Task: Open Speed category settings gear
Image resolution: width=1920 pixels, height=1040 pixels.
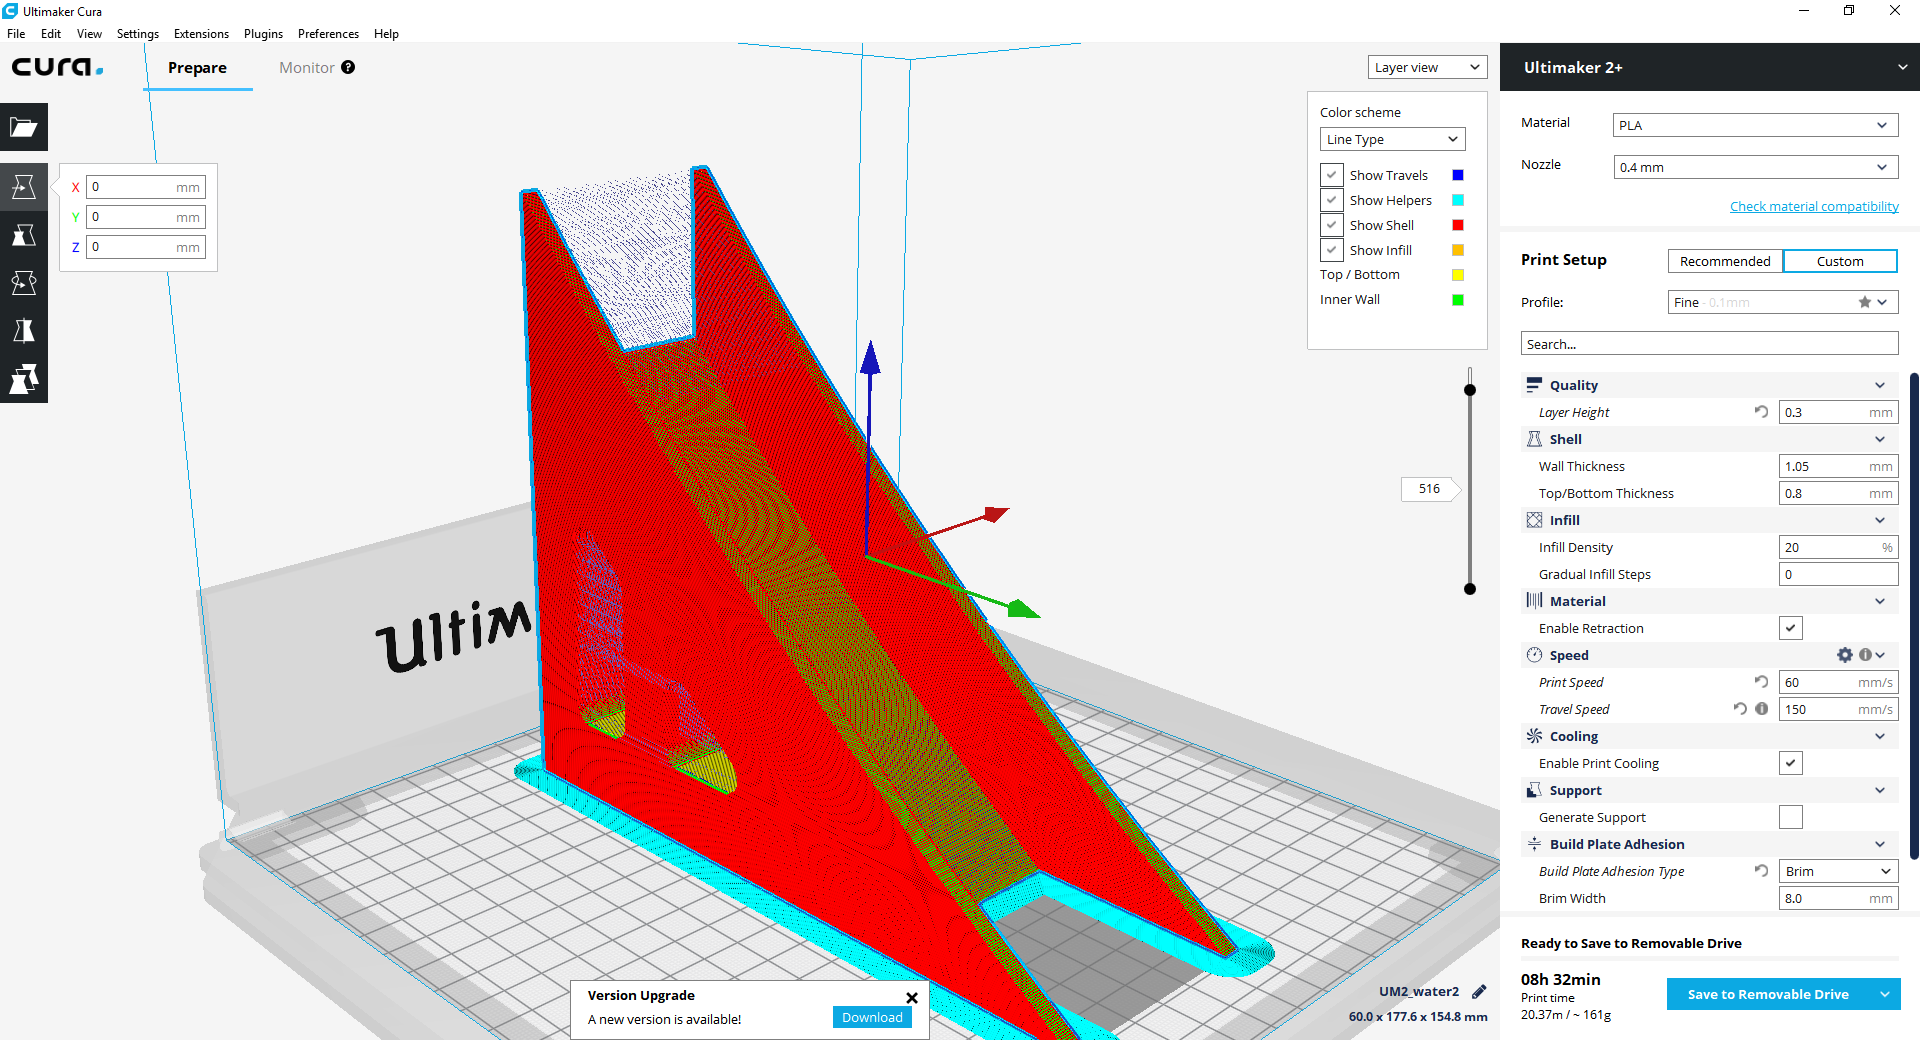Action: point(1845,655)
